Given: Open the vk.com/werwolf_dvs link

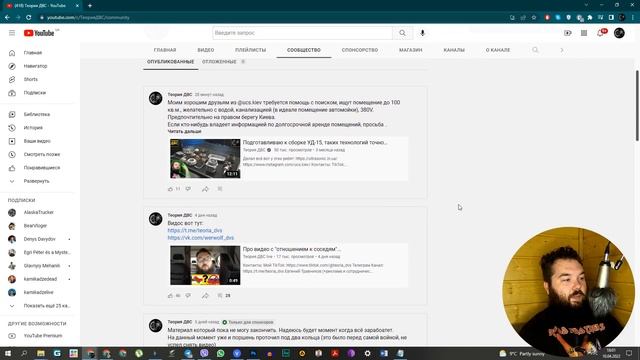Looking at the screenshot, I should (x=200, y=238).
